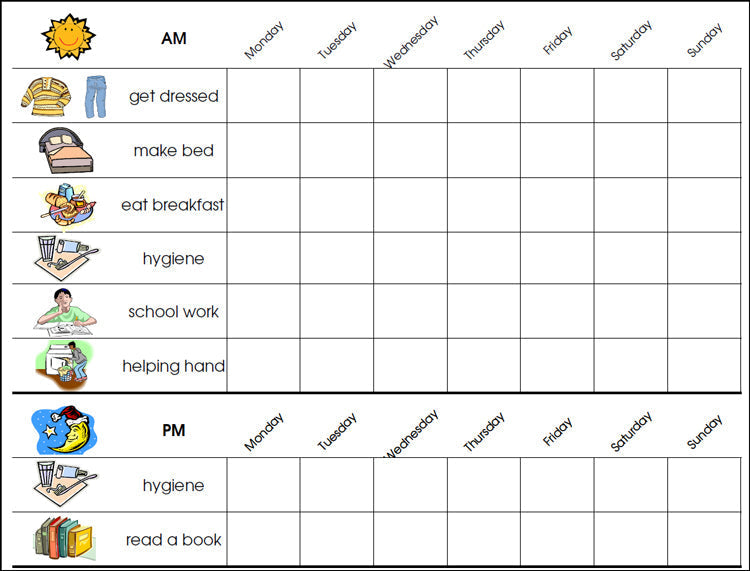Image resolution: width=750 pixels, height=571 pixels.
Task: Click the blue jeans icon
Action: [x=96, y=96]
